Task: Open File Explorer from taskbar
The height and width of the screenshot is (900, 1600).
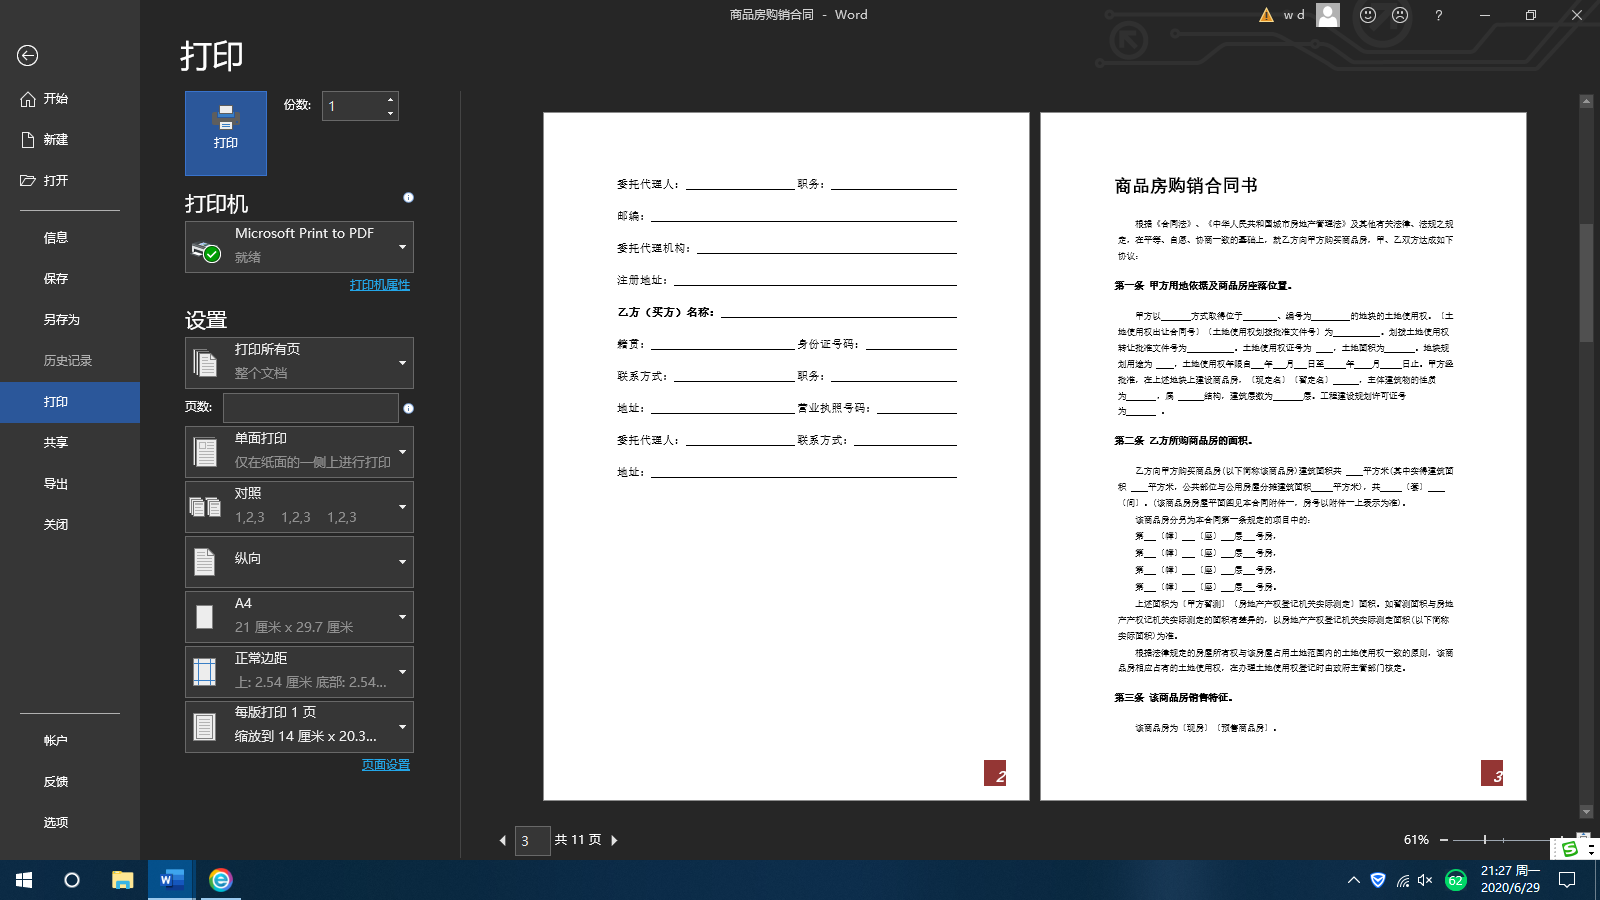Action: tap(122, 880)
